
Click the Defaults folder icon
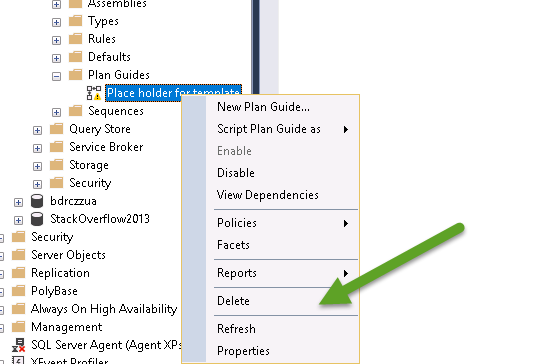click(75, 57)
